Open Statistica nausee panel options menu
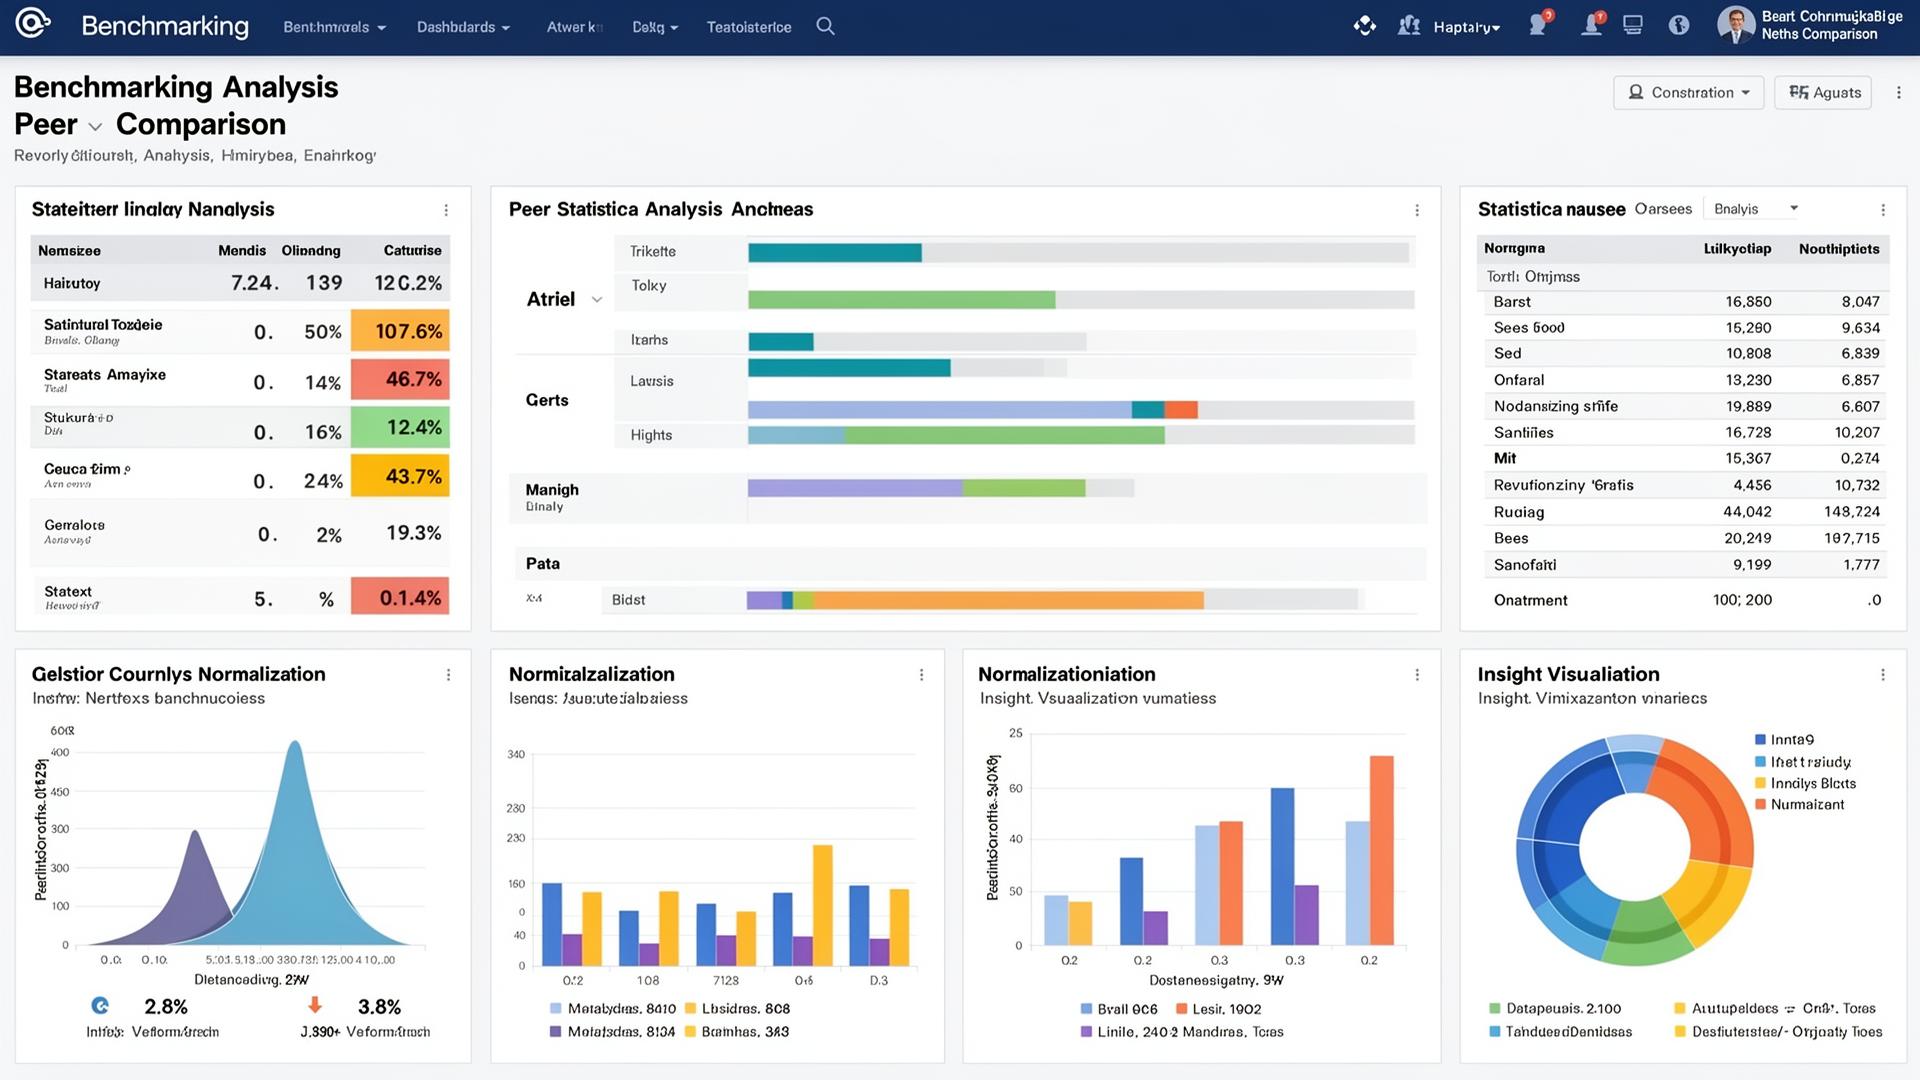 pos(1883,210)
